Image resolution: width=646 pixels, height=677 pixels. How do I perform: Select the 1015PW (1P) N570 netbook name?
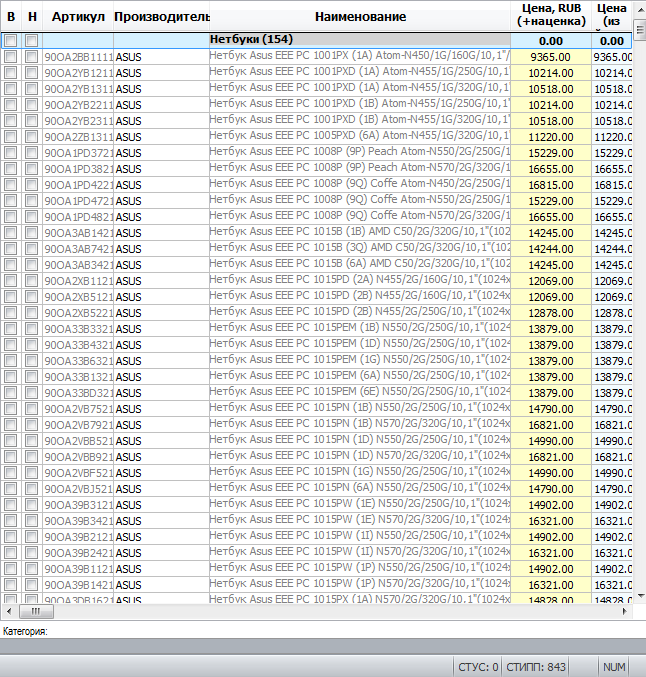click(360, 583)
